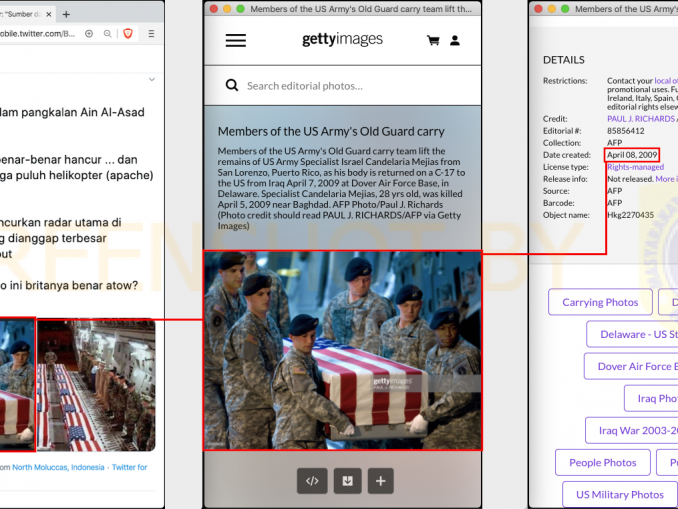Image resolution: width=678 pixels, height=509 pixels.
Task: Open a new browser tab
Action: tap(66, 14)
